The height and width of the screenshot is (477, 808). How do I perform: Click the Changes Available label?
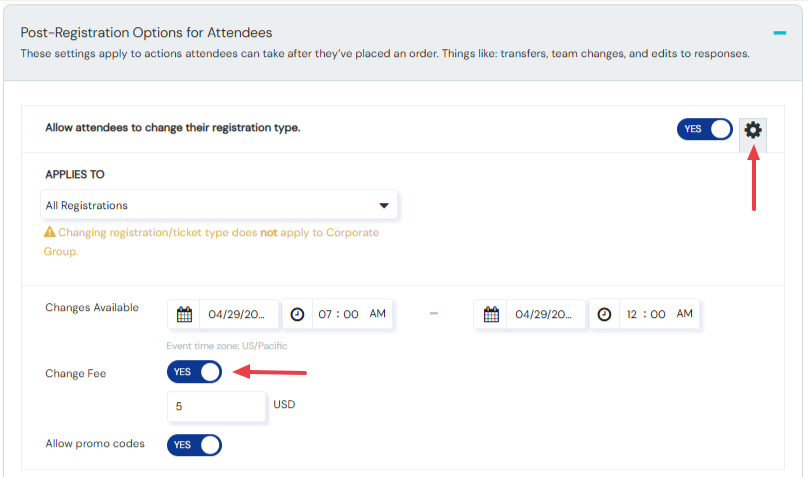click(x=92, y=308)
